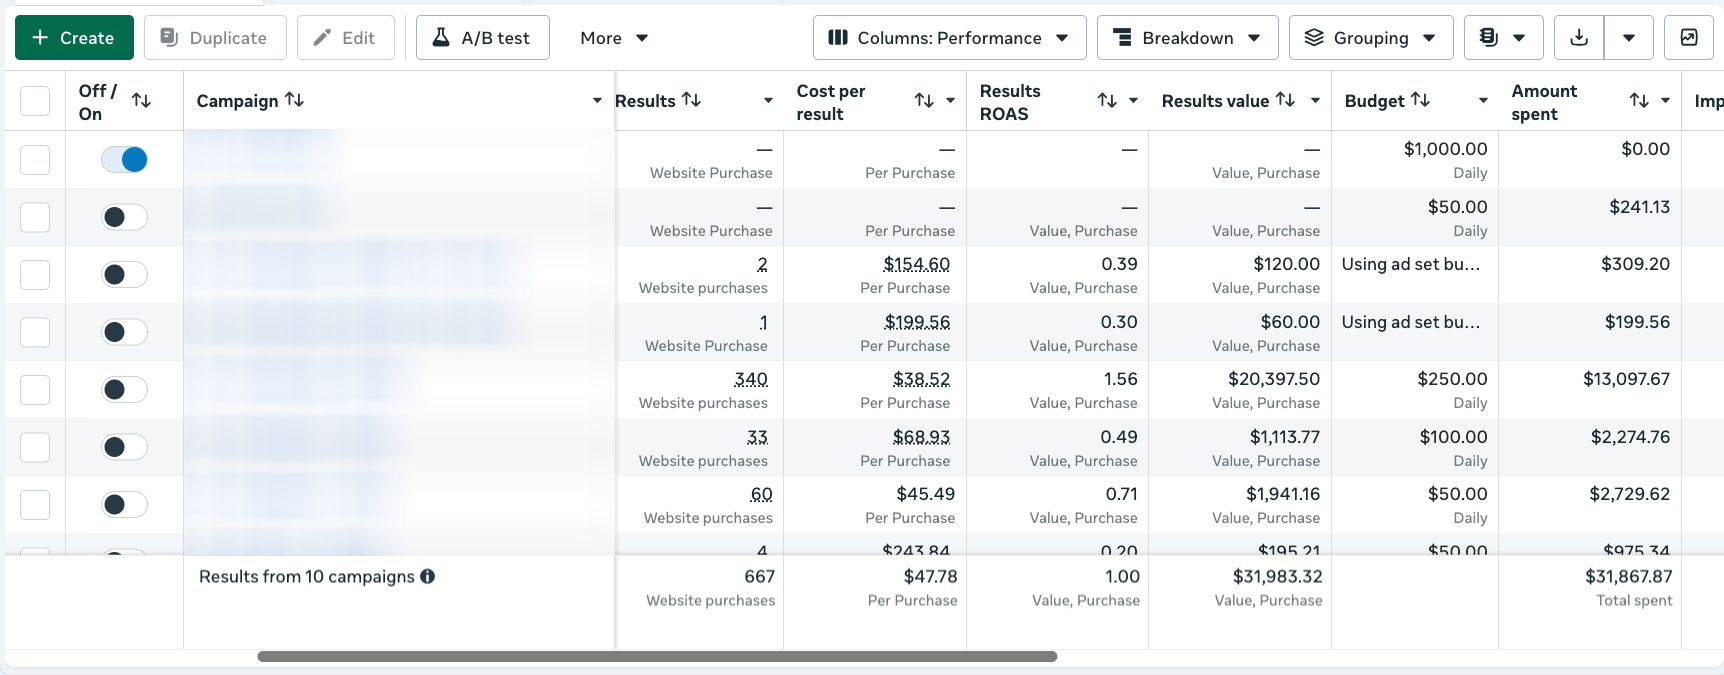
Task: Open Results ROAS header caret
Action: point(1133,100)
